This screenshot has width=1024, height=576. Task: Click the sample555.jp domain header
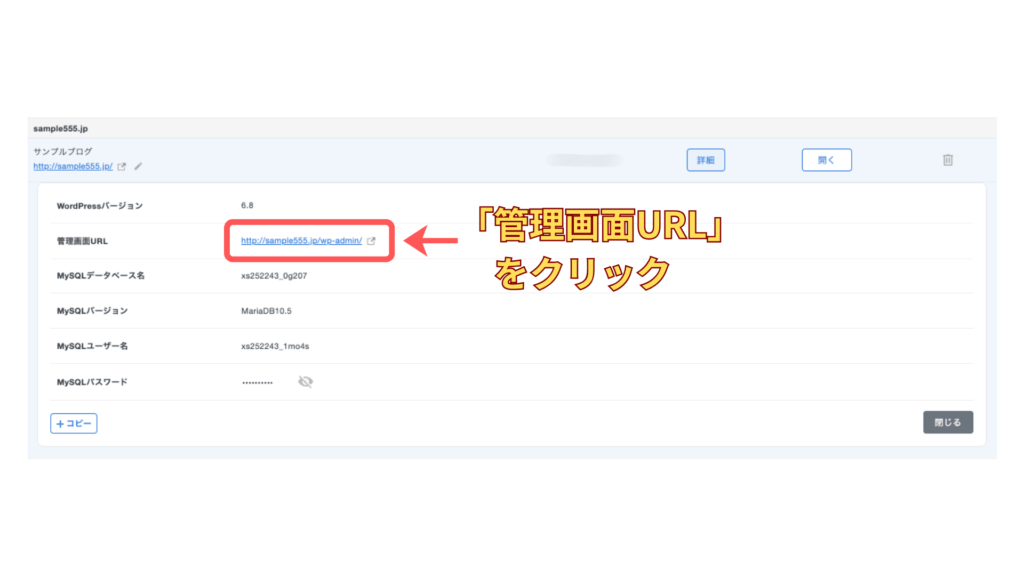[x=62, y=129]
